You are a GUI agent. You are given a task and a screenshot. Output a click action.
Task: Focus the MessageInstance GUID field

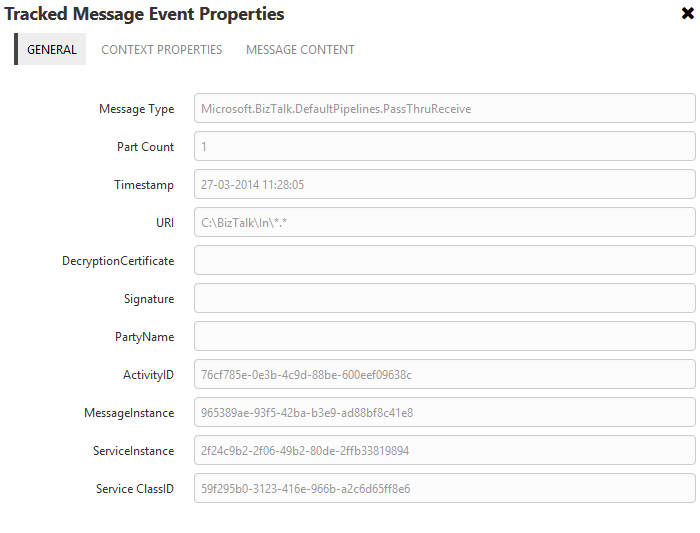(x=444, y=413)
